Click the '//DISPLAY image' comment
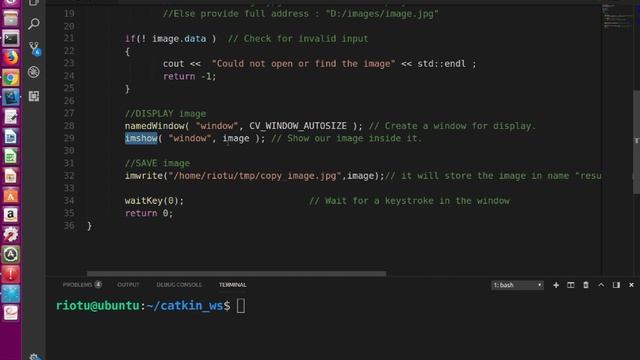The image size is (640, 360). point(165,113)
